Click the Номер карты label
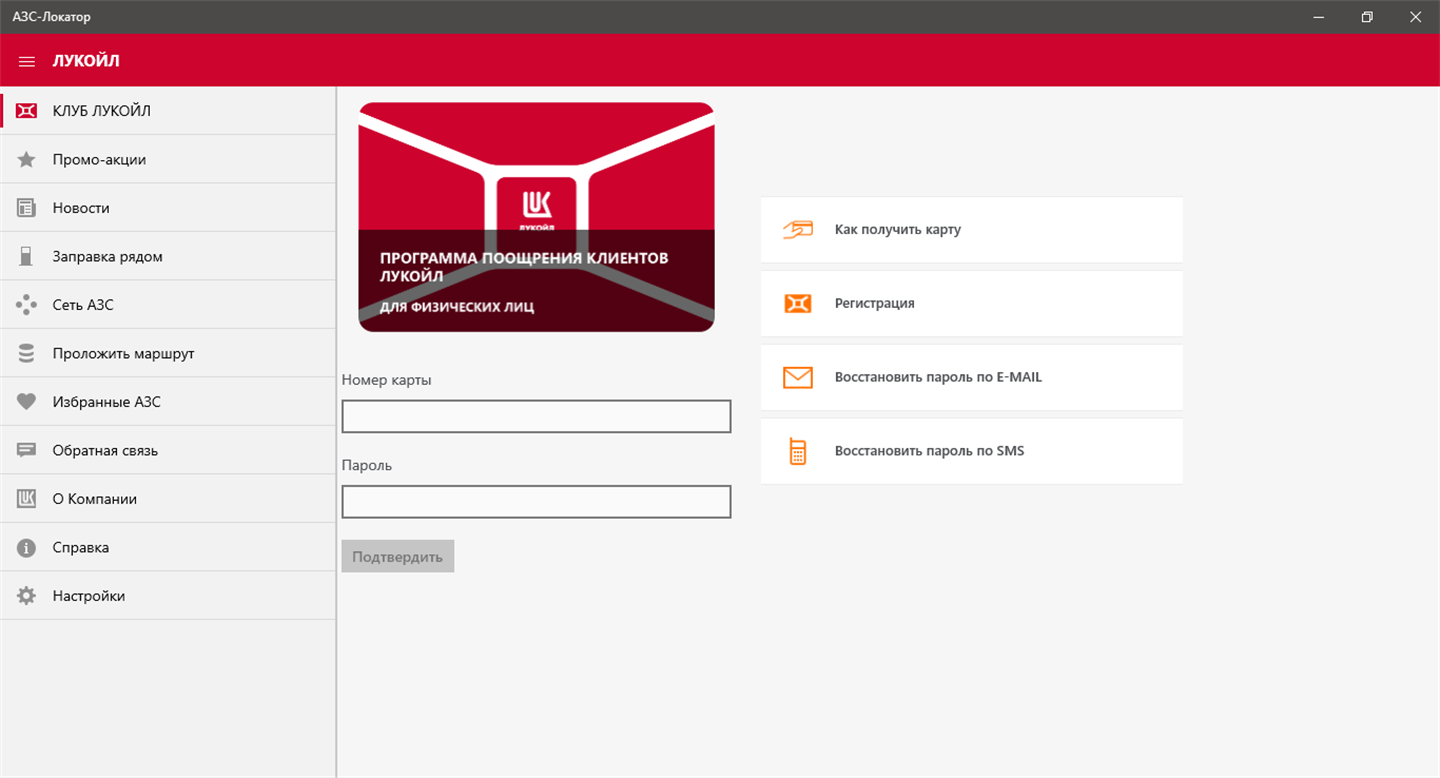Screen dimensions: 1440x778 (387, 380)
